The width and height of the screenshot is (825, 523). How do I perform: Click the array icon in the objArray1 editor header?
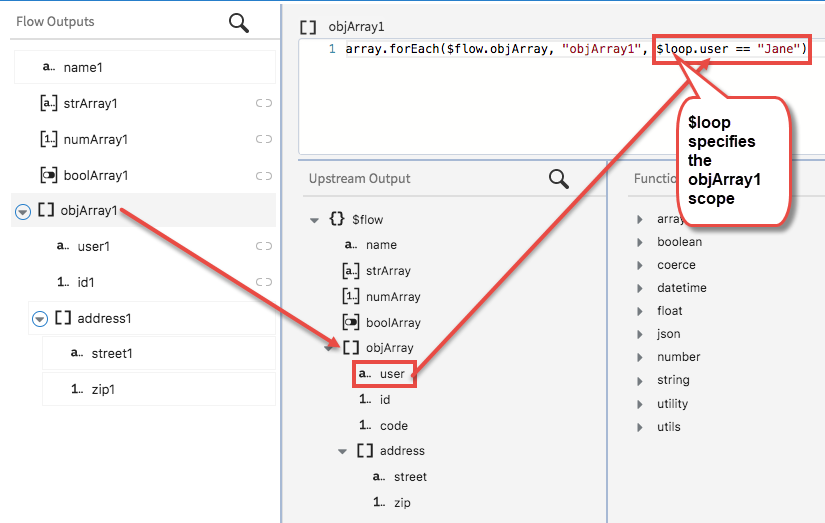tap(308, 27)
